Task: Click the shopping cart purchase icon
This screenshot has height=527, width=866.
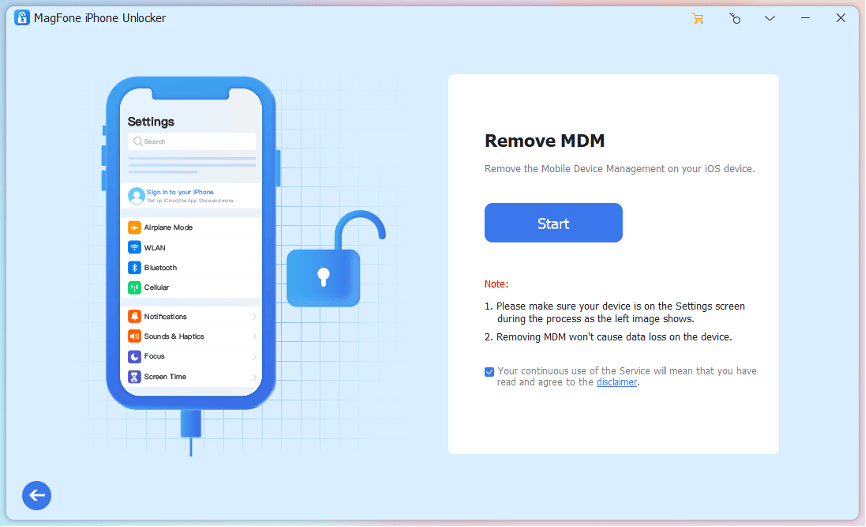Action: tap(698, 18)
